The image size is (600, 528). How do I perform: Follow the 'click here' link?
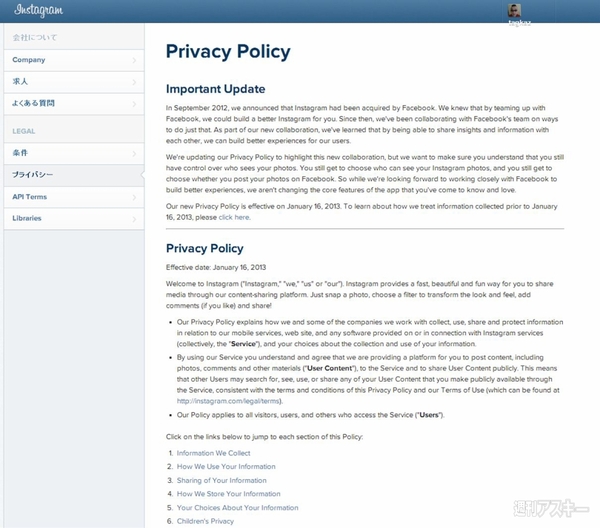click(233, 217)
